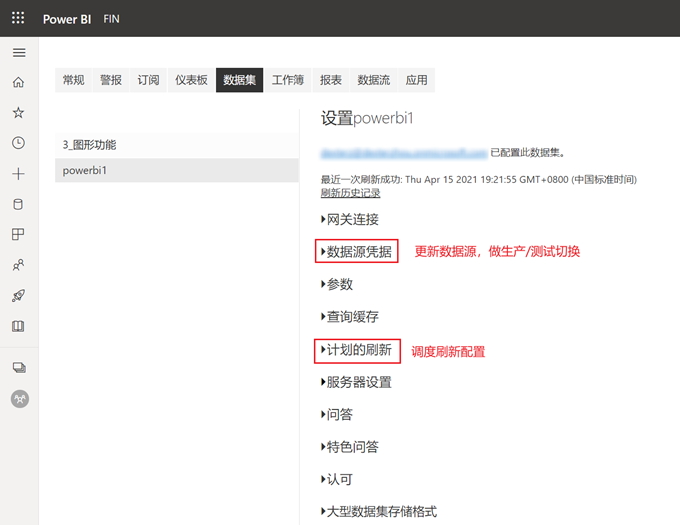Select the 数据集 tab
Image resolution: width=680 pixels, height=525 pixels.
239,80
